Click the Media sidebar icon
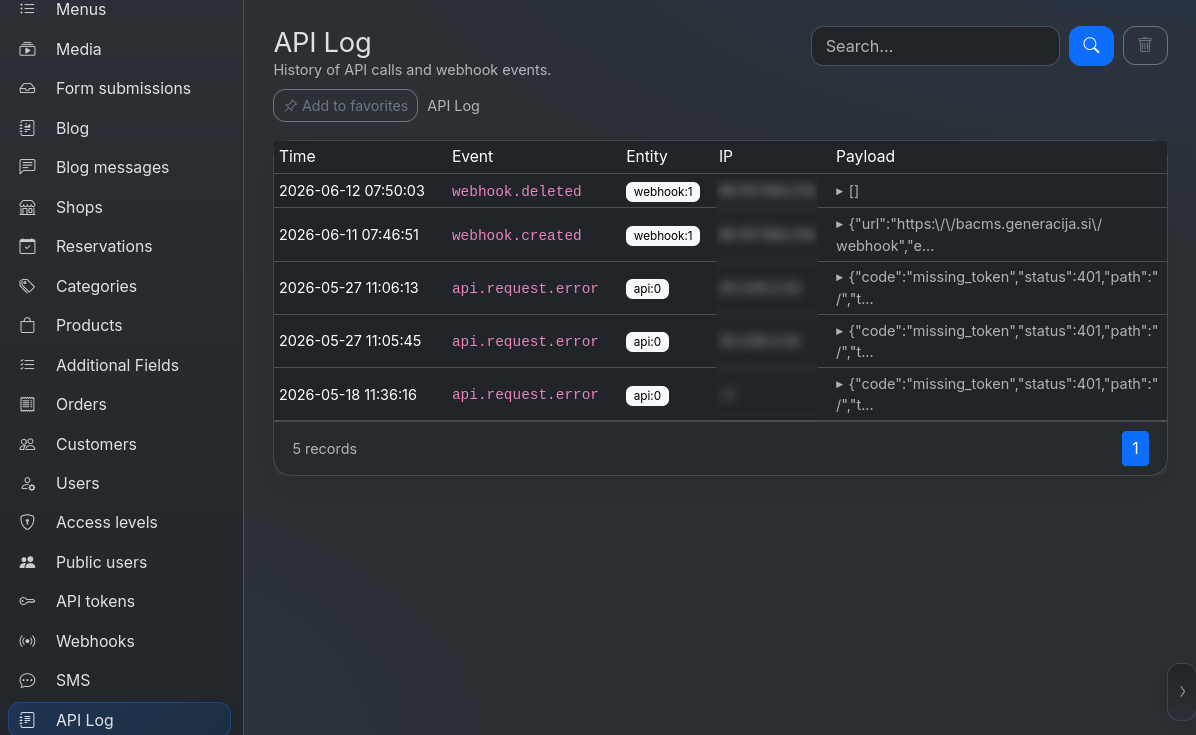The height and width of the screenshot is (735, 1196). [x=27, y=49]
